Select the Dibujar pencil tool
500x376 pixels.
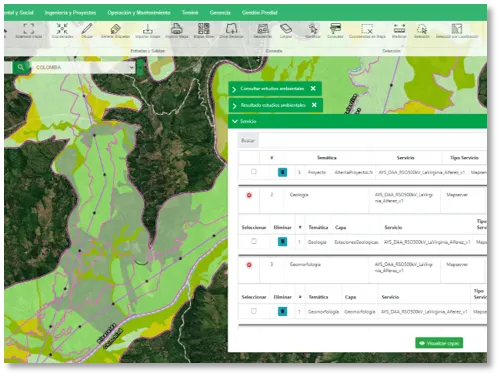87,28
